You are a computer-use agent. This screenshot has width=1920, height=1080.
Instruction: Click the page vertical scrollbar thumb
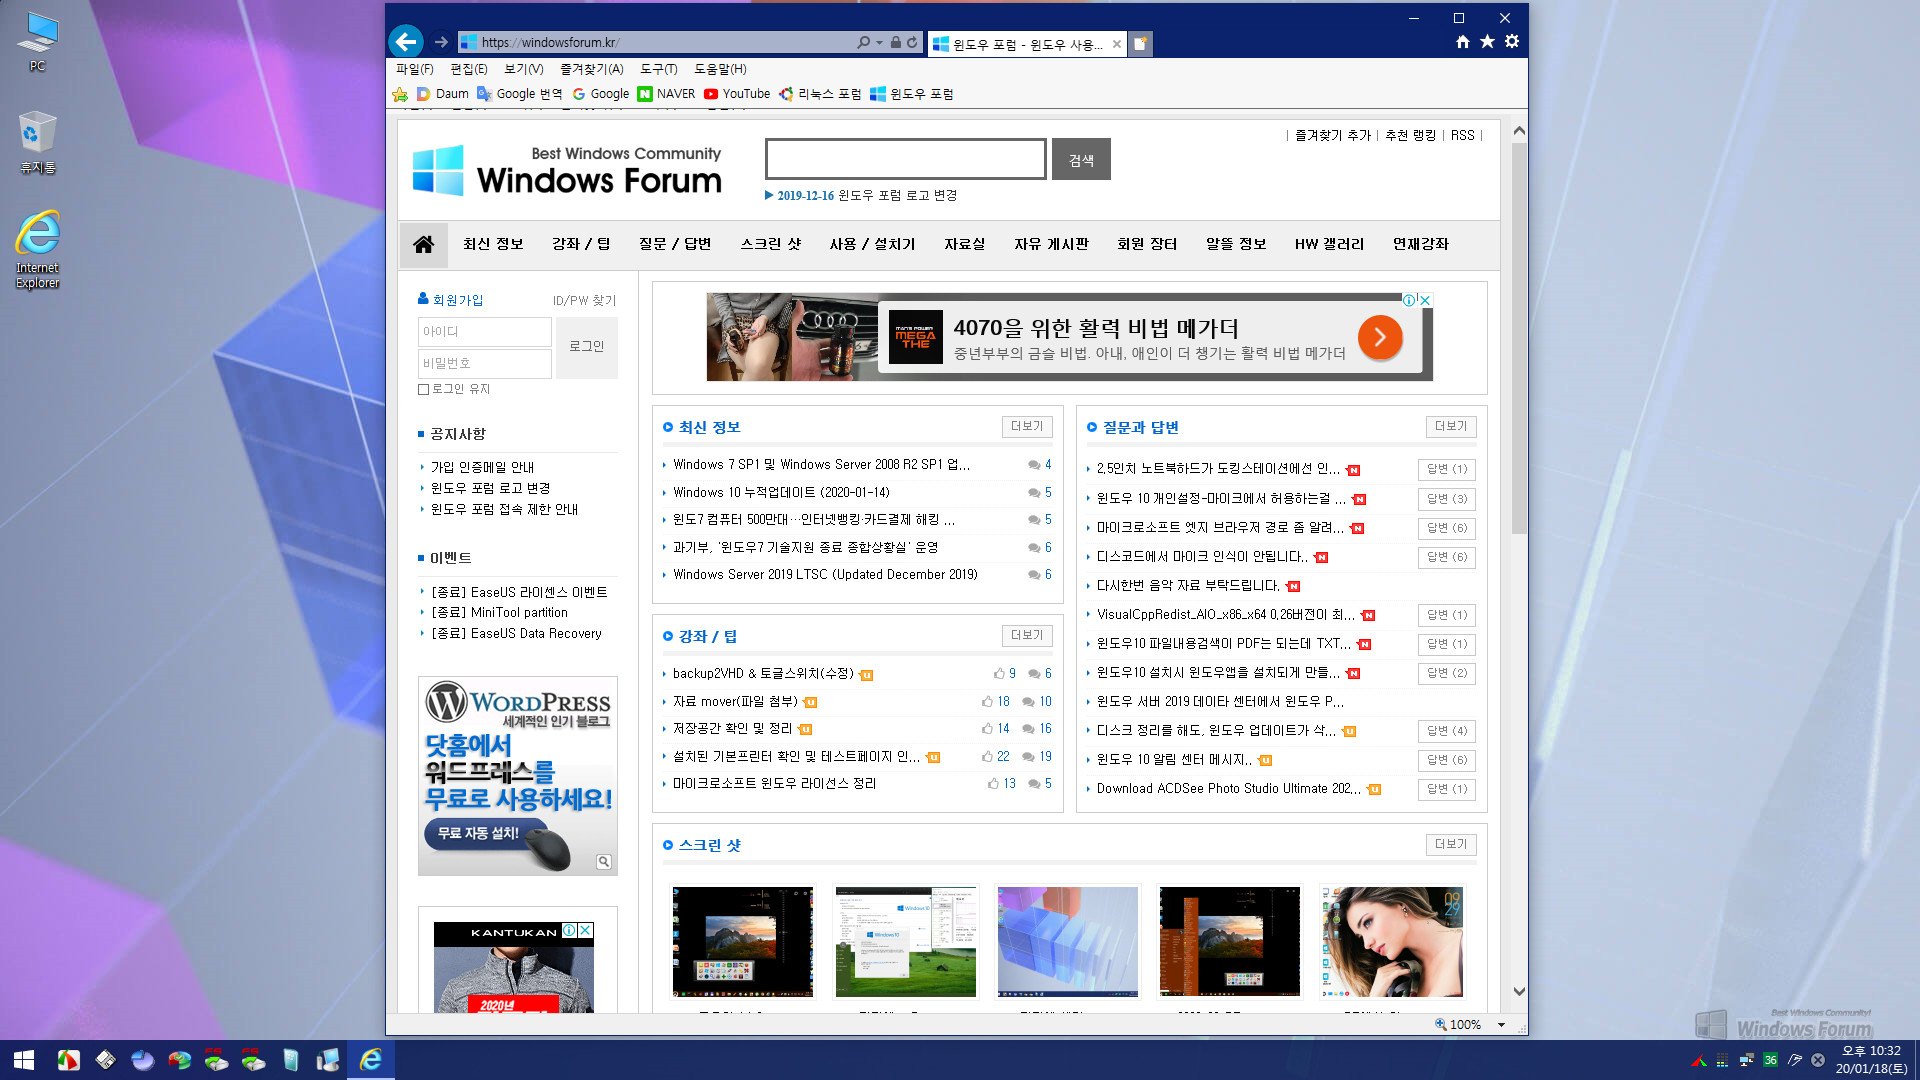1519,340
